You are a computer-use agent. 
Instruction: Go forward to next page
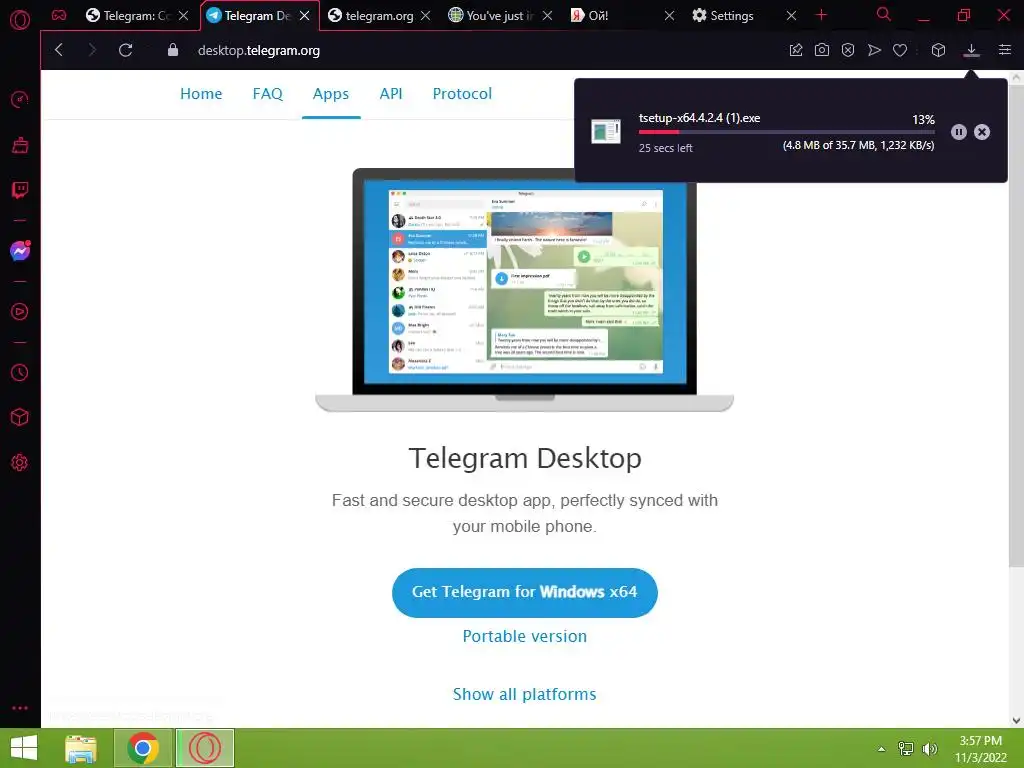[x=92, y=50]
